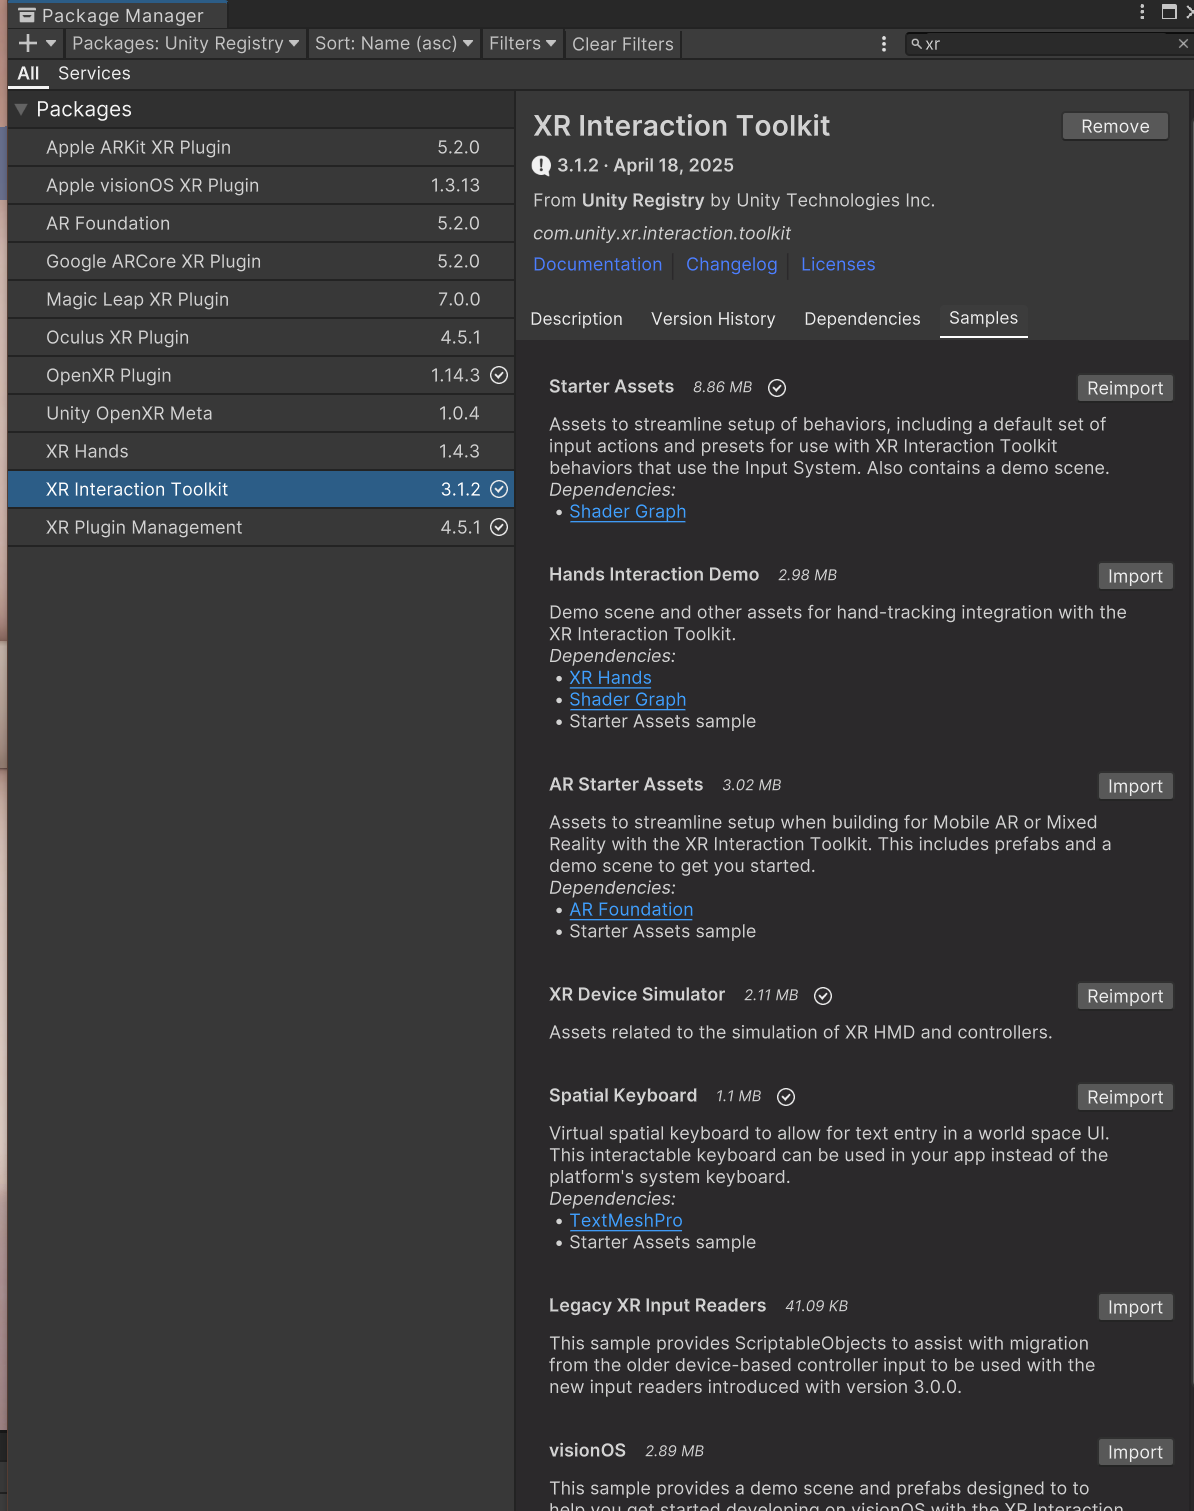The width and height of the screenshot is (1194, 1511).
Task: Click the warning icon next to version 3.1.2
Action: click(541, 166)
